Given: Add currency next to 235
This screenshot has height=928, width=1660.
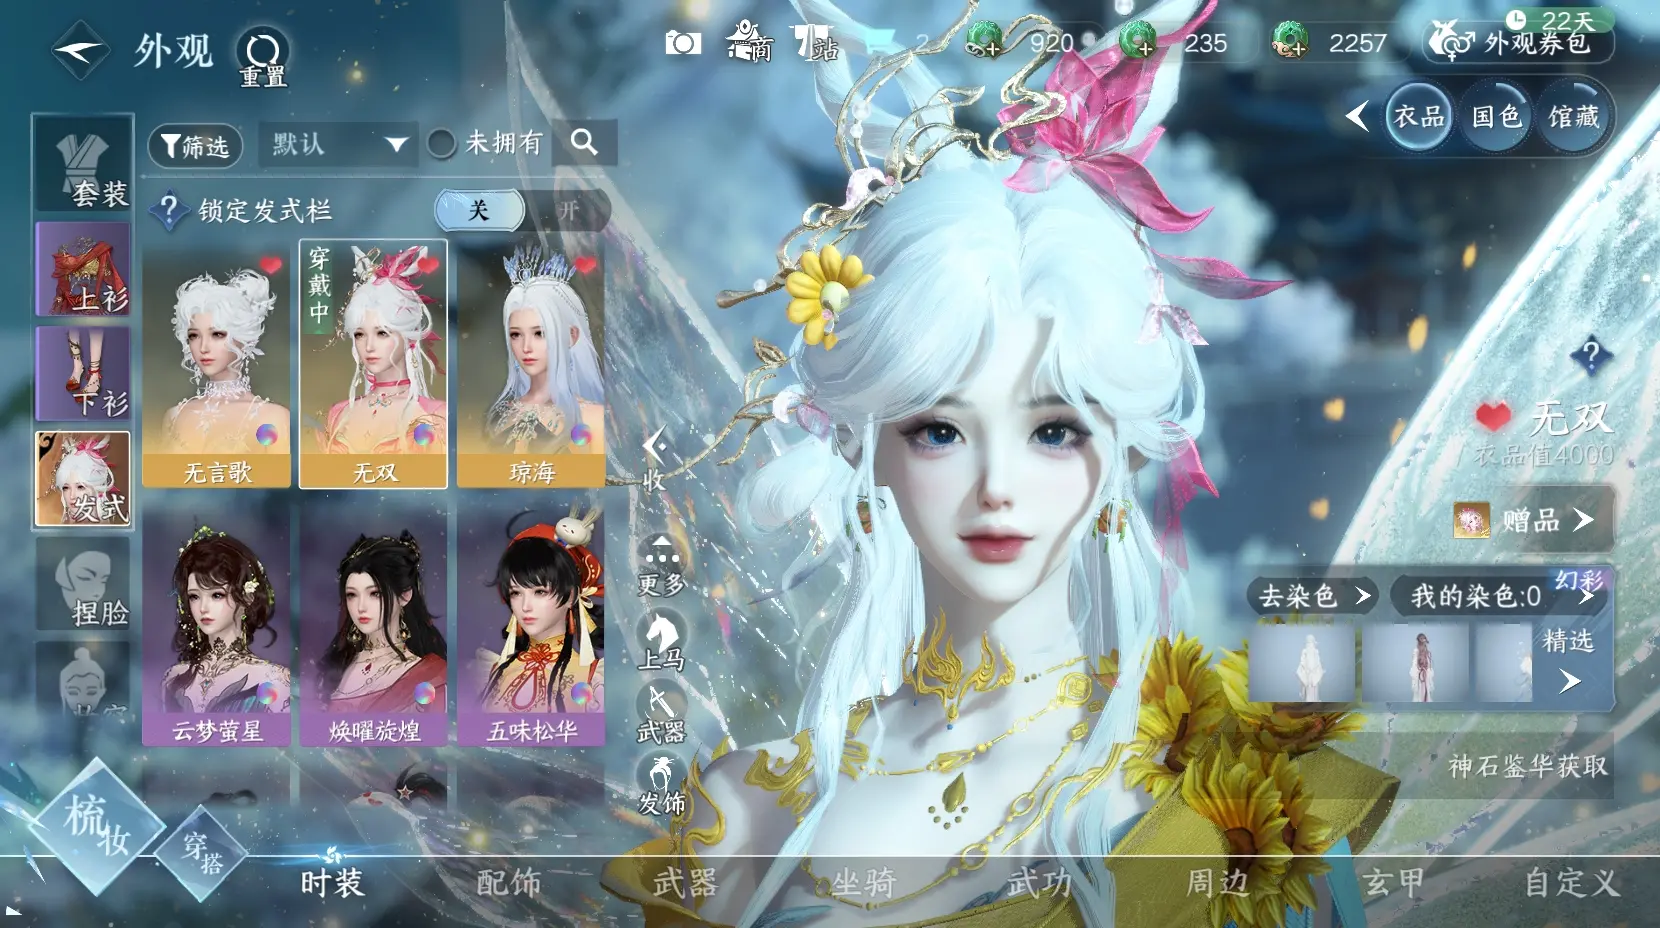Looking at the screenshot, I should pos(1137,42).
